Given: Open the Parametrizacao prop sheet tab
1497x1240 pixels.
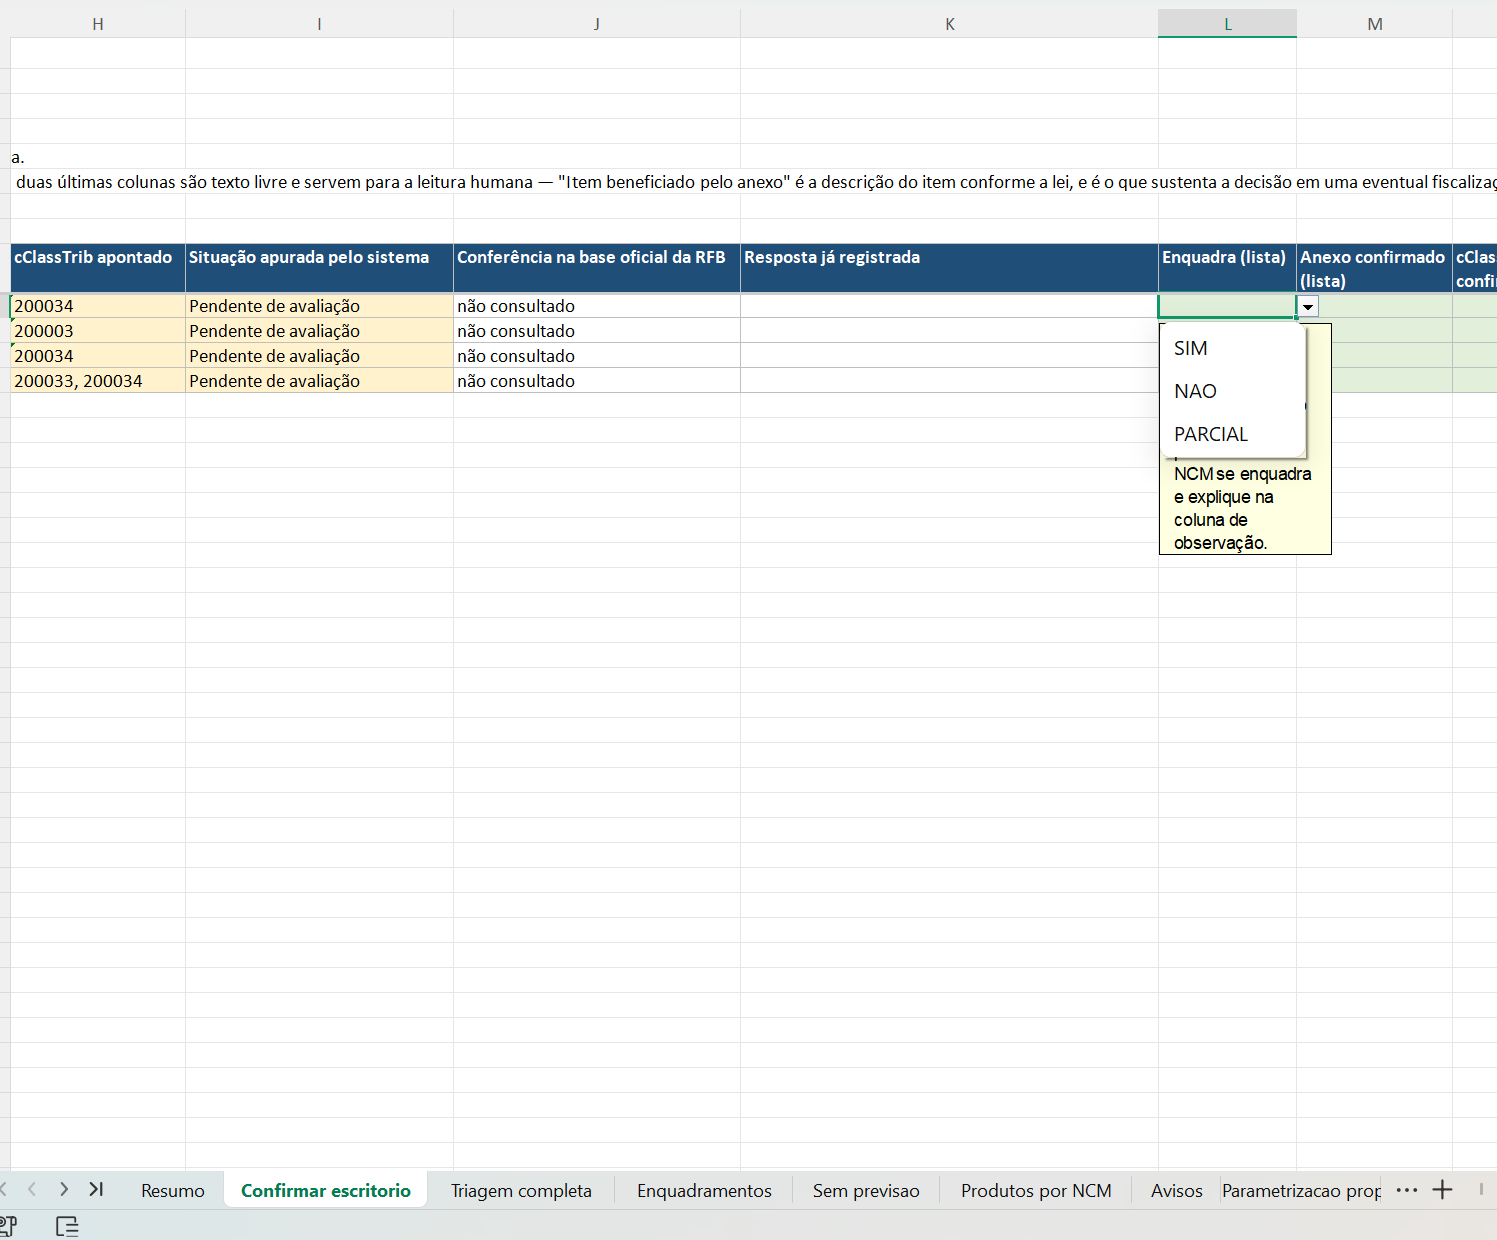Looking at the screenshot, I should coord(1301,1190).
